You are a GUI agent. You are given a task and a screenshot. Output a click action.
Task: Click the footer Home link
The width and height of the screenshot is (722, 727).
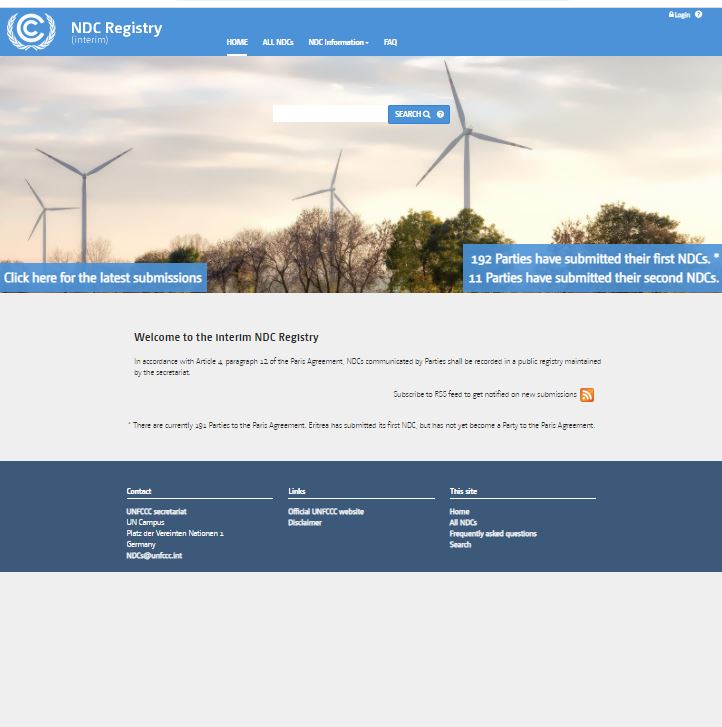point(460,511)
